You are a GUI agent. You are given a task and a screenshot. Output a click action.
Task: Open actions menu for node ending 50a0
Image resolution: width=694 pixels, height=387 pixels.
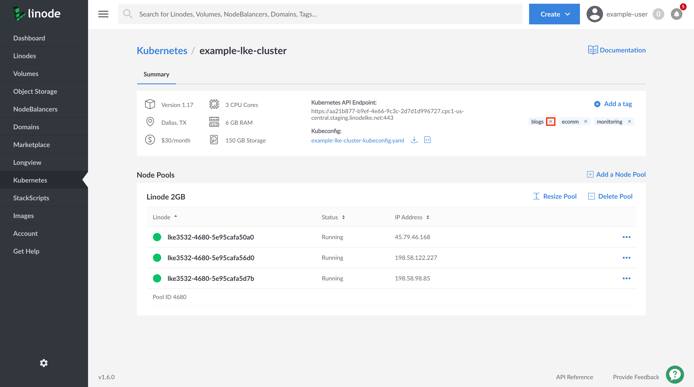coord(626,237)
